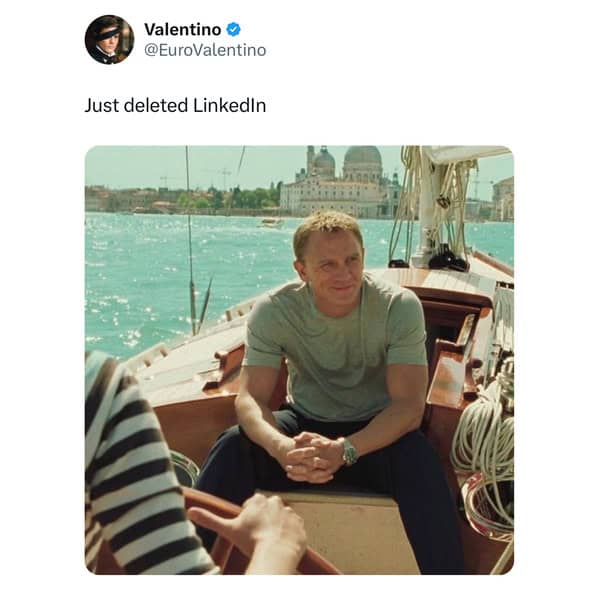The width and height of the screenshot is (599, 599).
Task: Click the blue verified checkmark badge
Action: (x=233, y=29)
